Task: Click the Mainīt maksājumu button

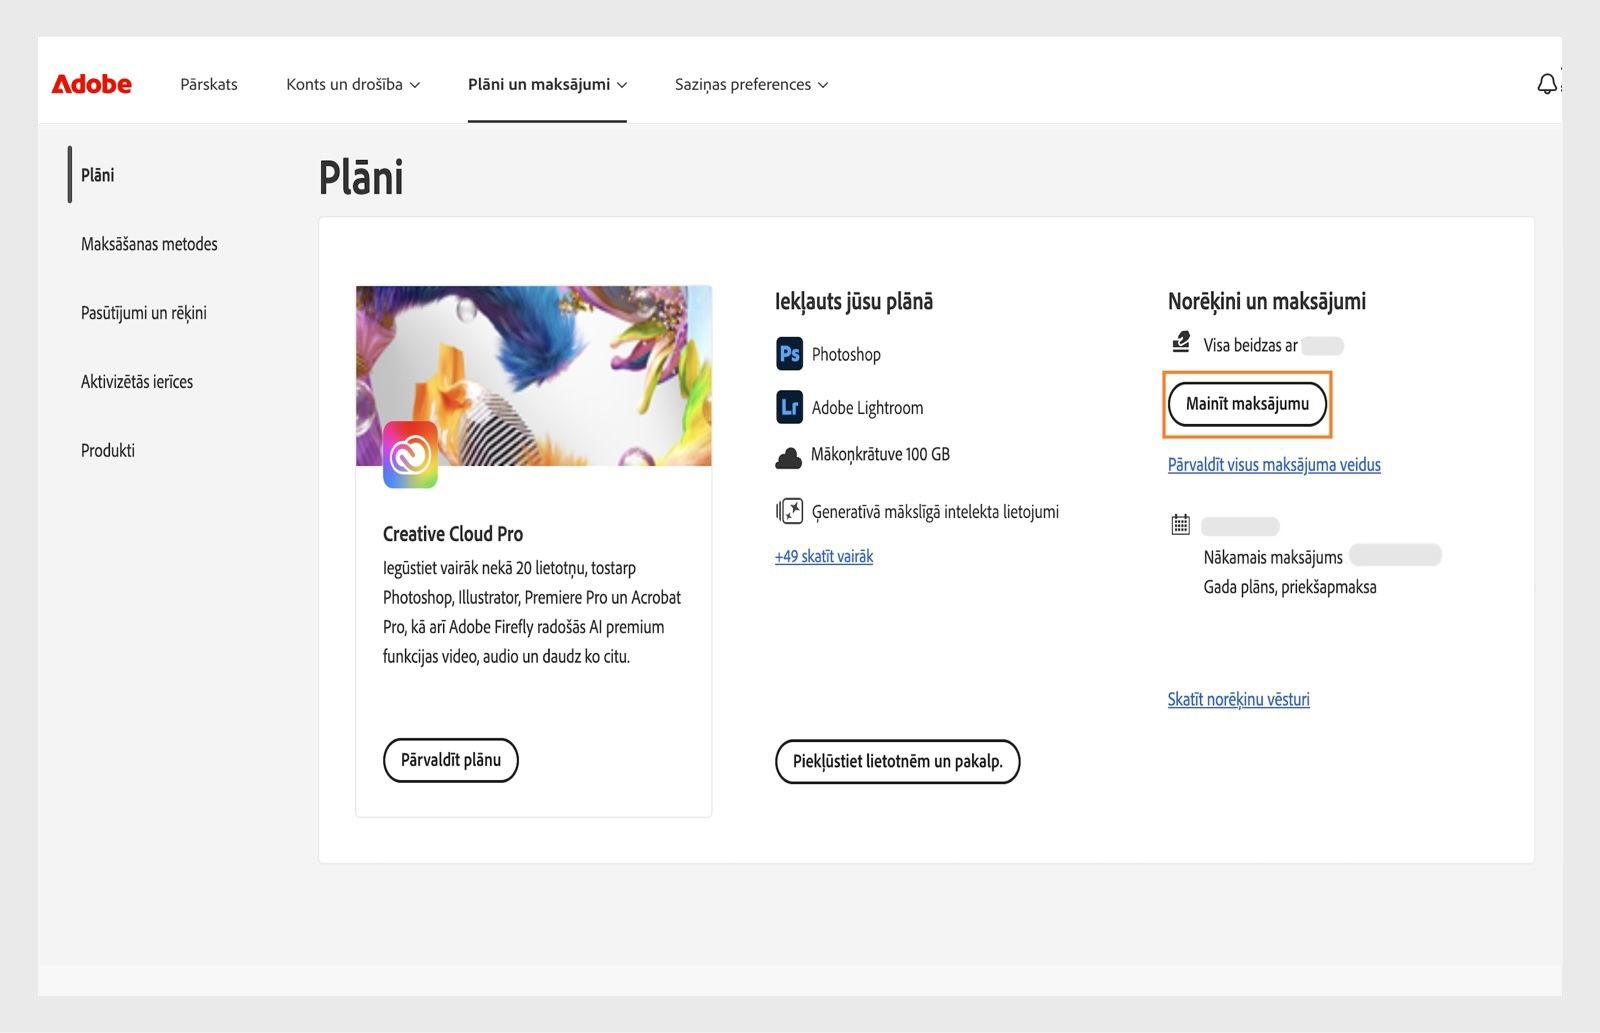Action: click(x=1247, y=404)
